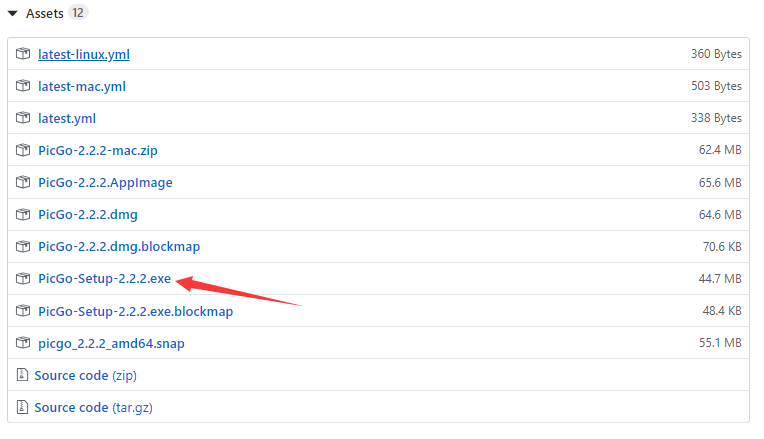This screenshot has height=439, width=764.
Task: Download PicGo-Setup-2.2.2.exe installer
Action: click(x=104, y=278)
